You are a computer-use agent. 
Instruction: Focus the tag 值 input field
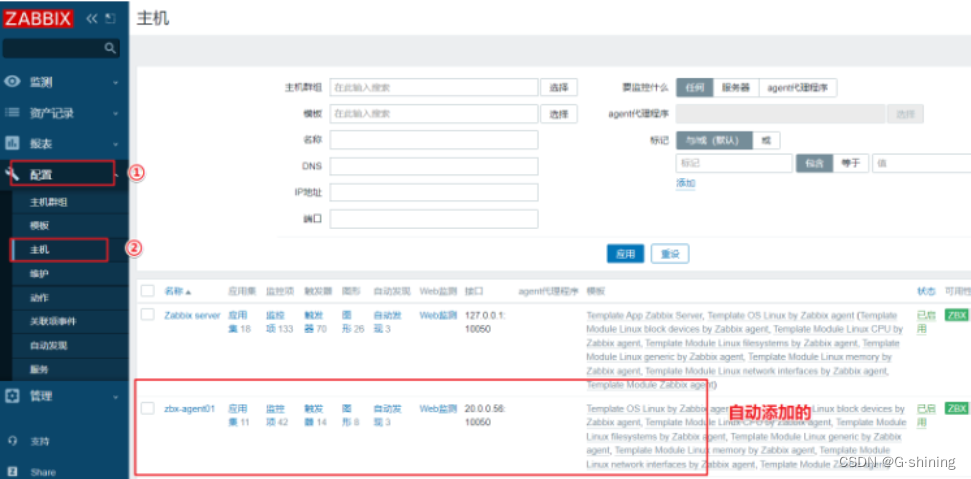[921, 163]
